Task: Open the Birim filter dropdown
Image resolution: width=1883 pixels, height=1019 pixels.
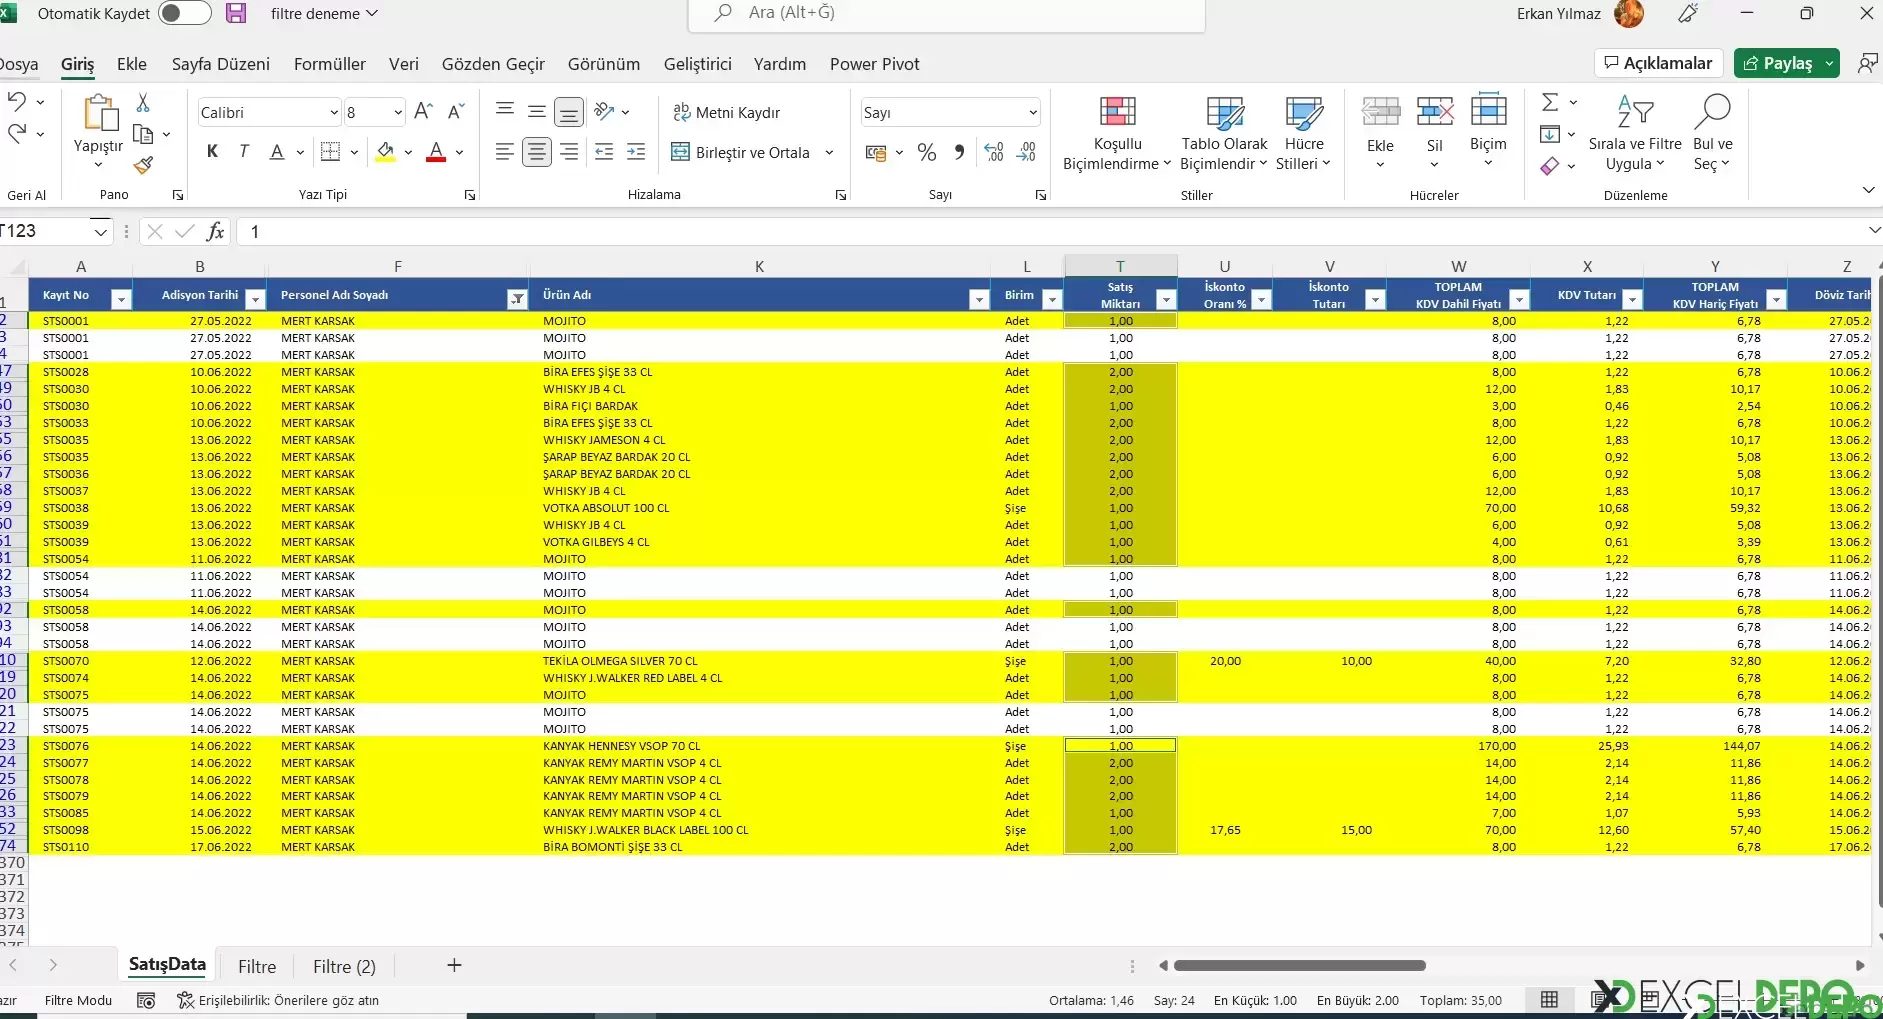Action: 1051,299
